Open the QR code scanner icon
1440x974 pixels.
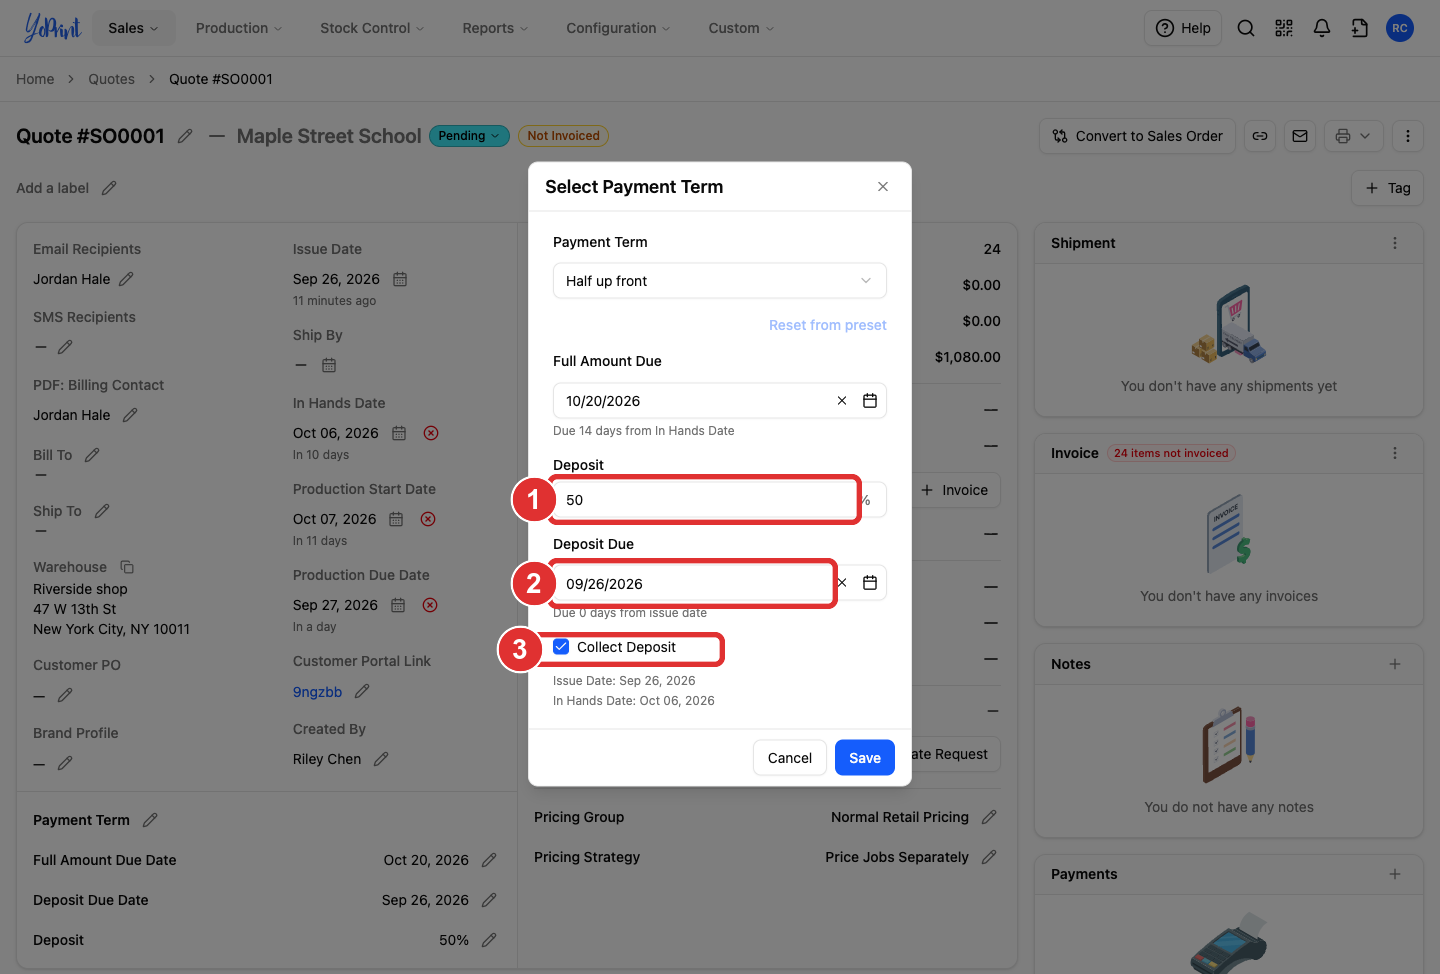(1284, 28)
